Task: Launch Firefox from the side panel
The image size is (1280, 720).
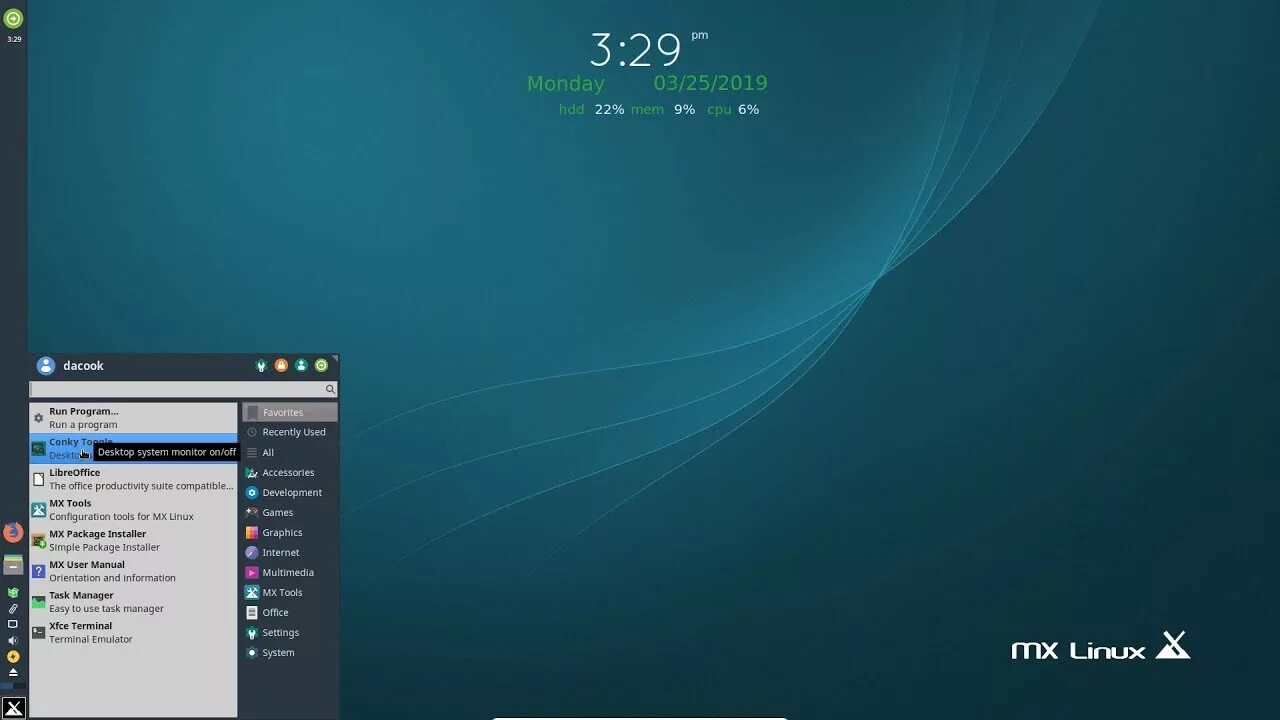Action: pyautogui.click(x=13, y=532)
